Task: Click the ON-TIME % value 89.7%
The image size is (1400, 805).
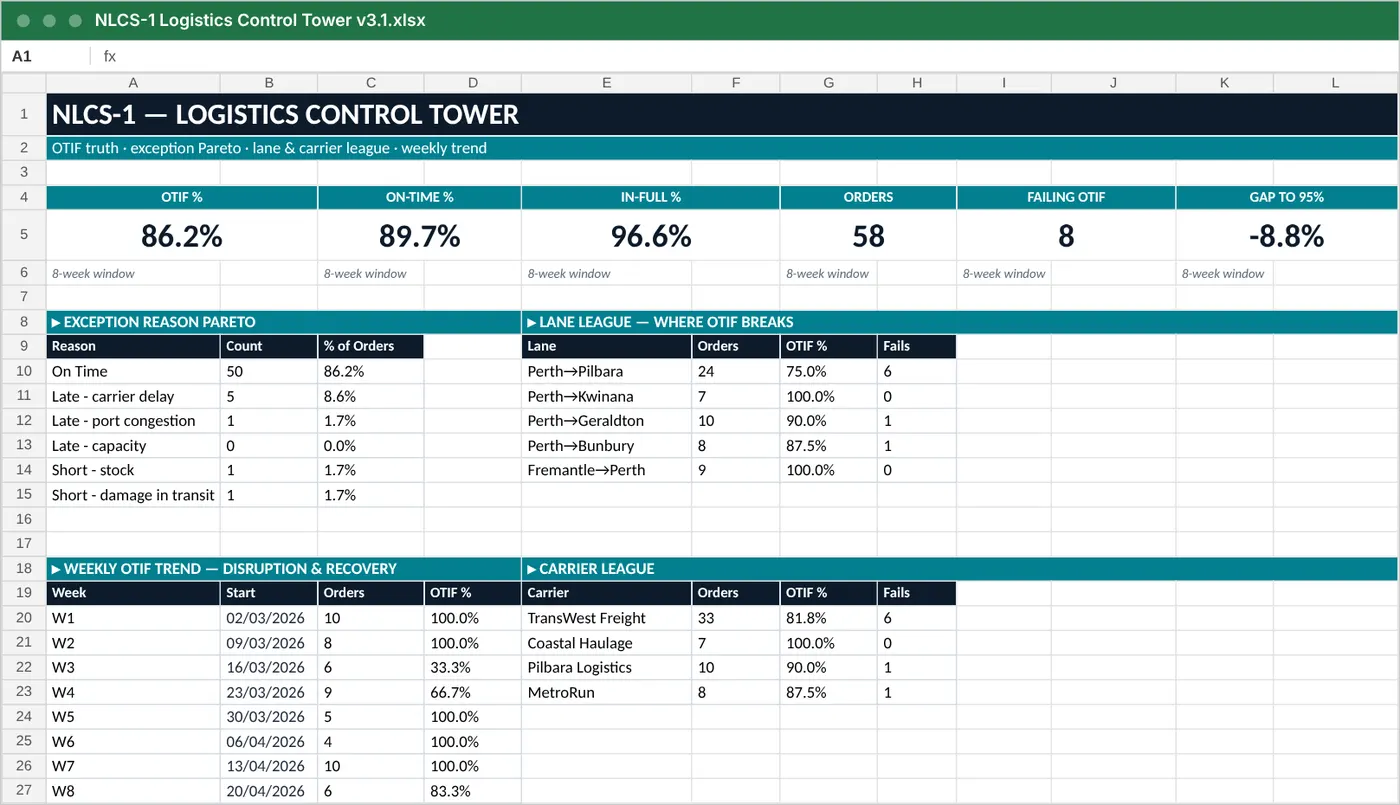Action: tap(420, 236)
